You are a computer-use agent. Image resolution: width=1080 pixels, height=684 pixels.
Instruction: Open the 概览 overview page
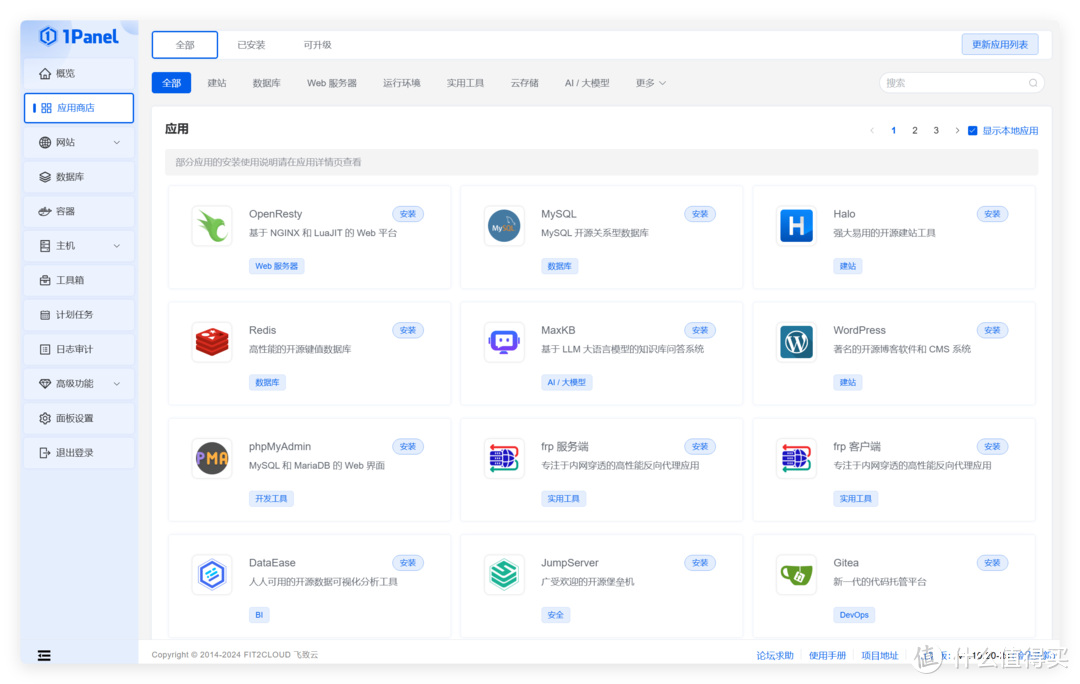coord(79,73)
